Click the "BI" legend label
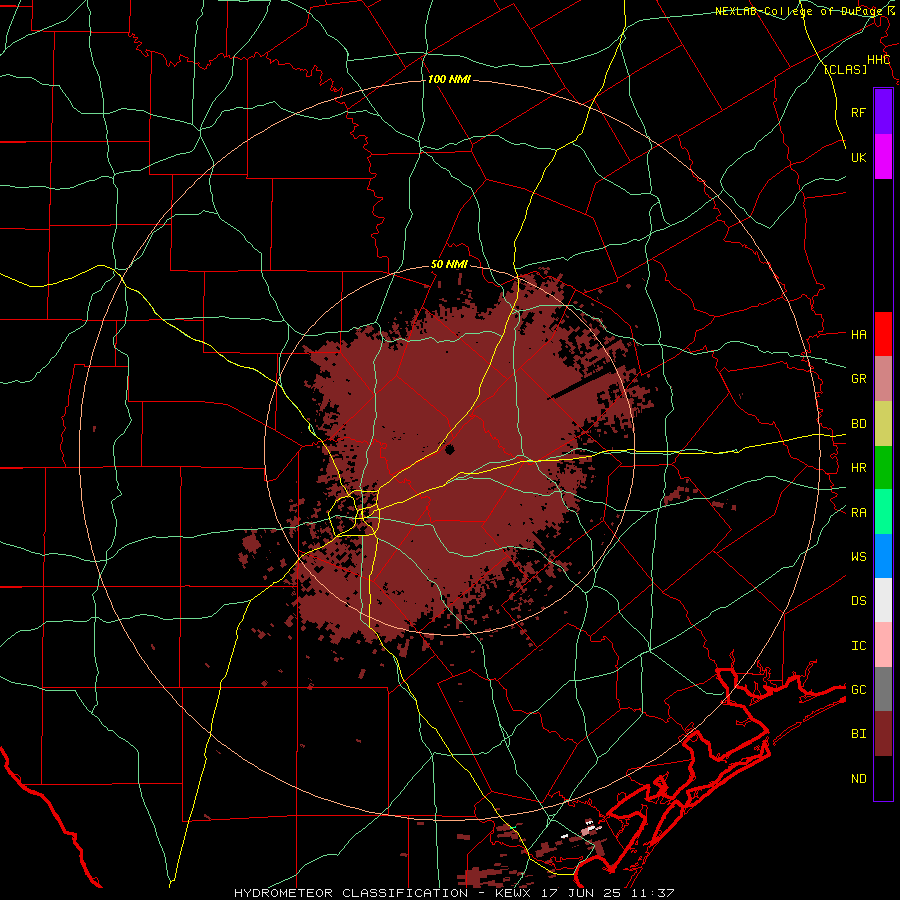 [x=858, y=734]
